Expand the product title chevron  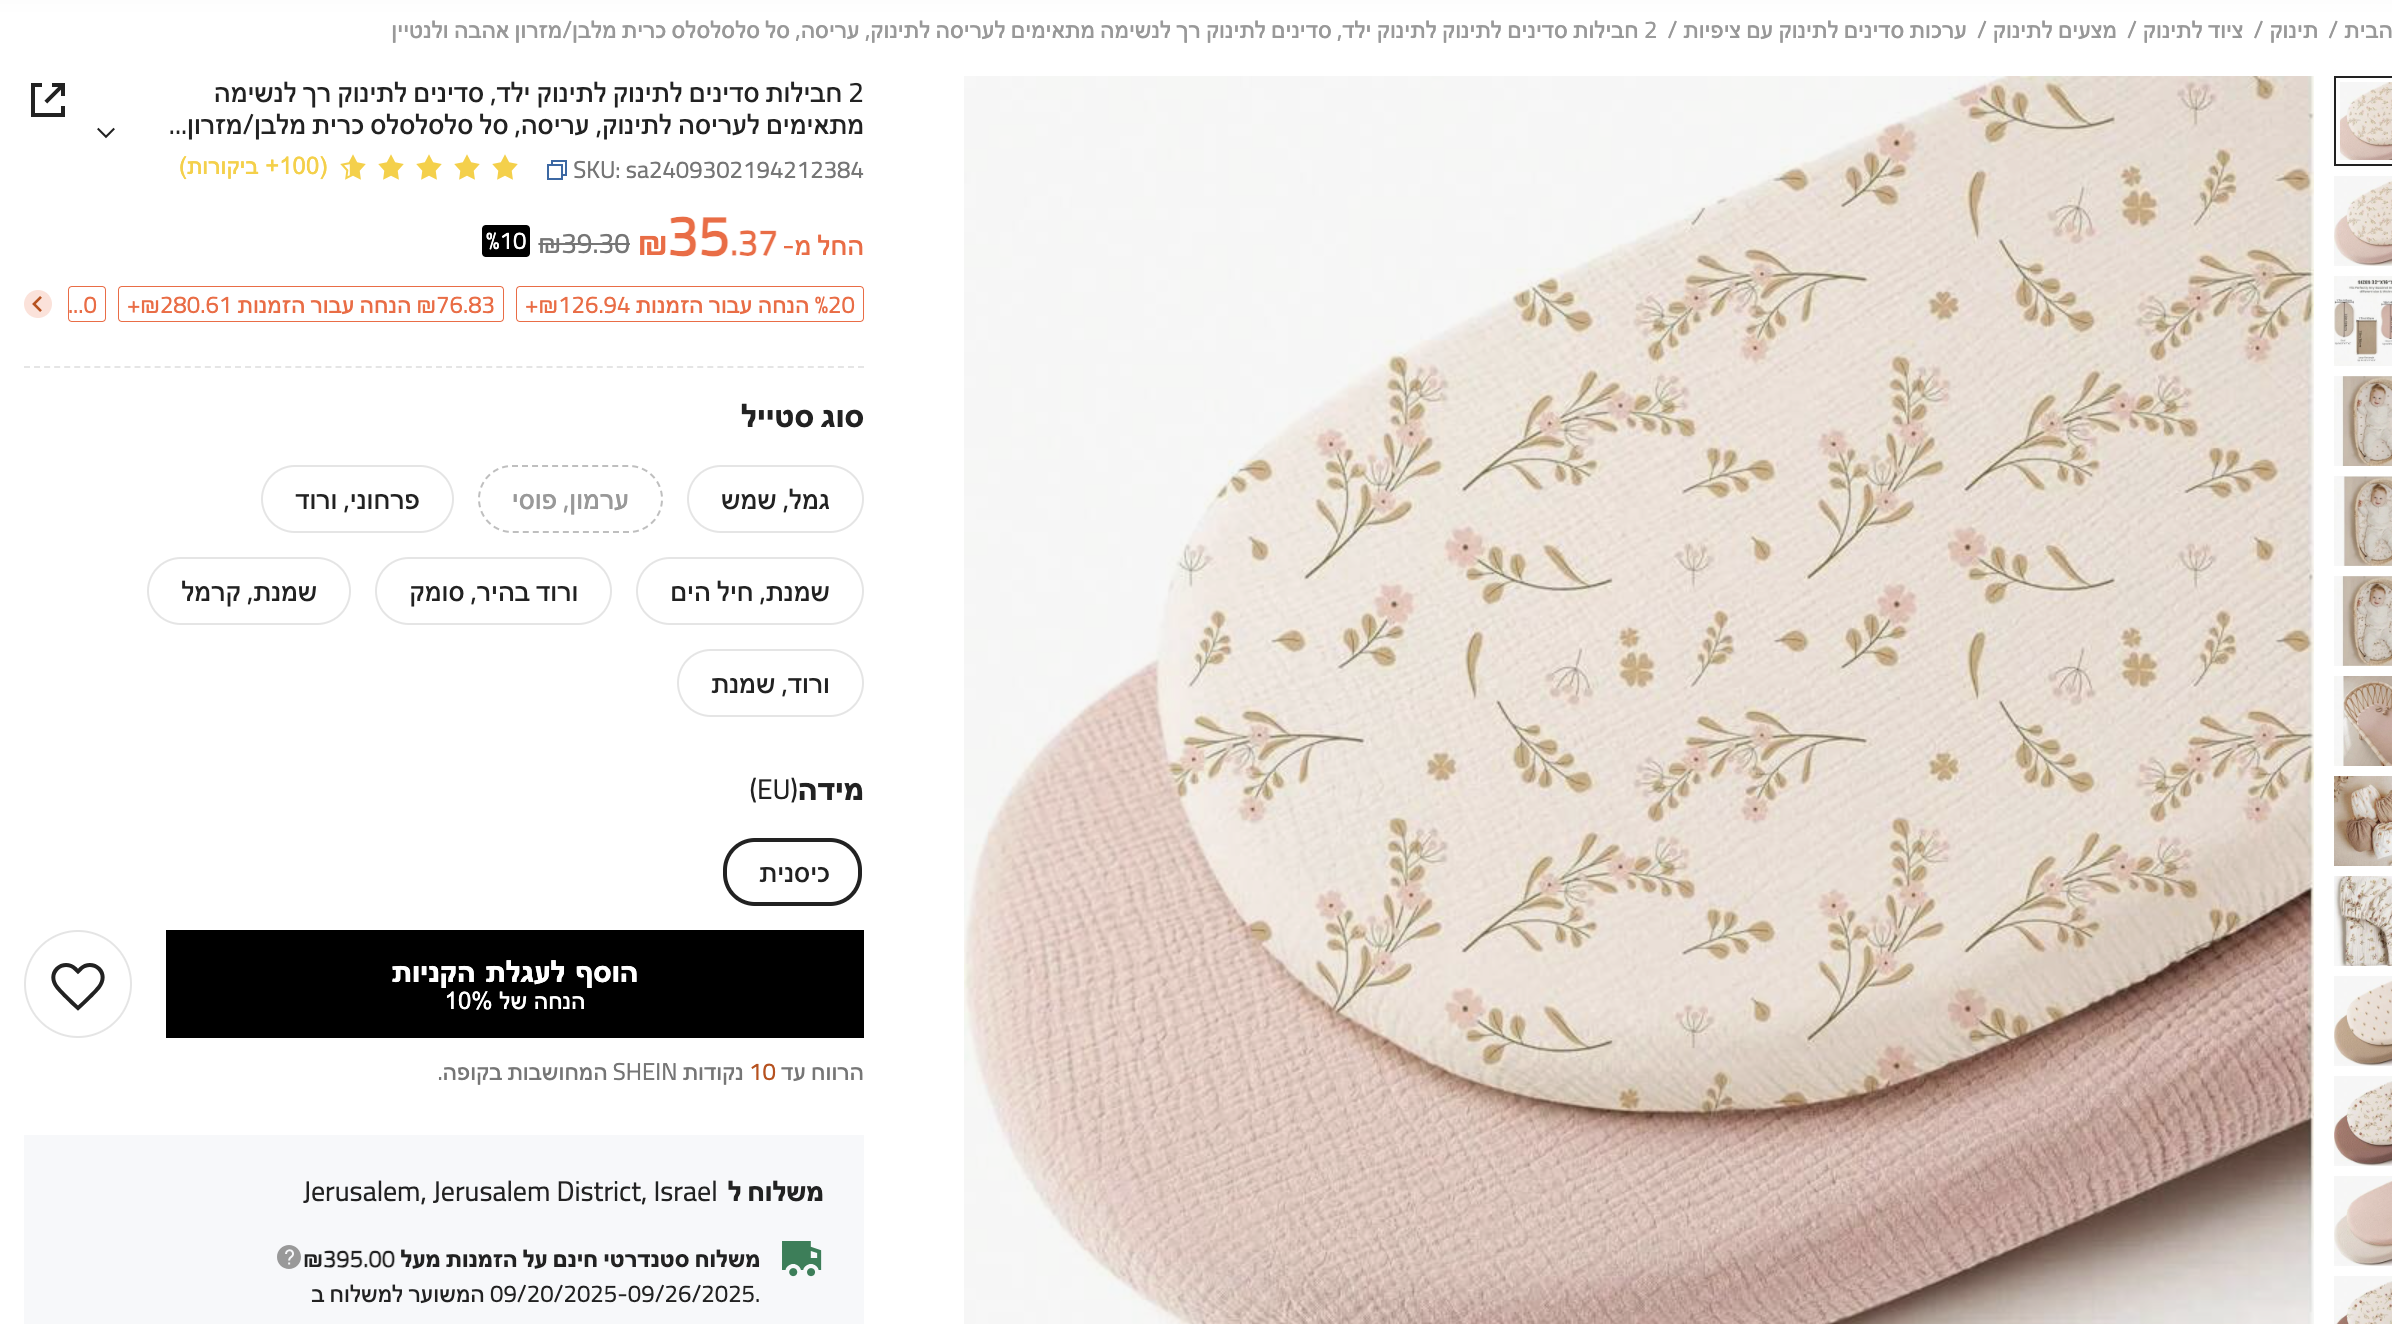(x=106, y=132)
